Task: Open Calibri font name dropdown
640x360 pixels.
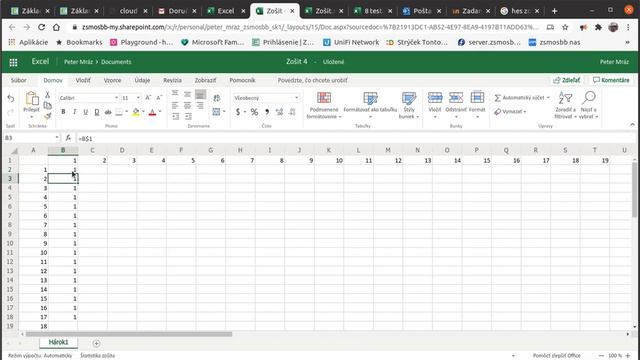Action: (116, 98)
